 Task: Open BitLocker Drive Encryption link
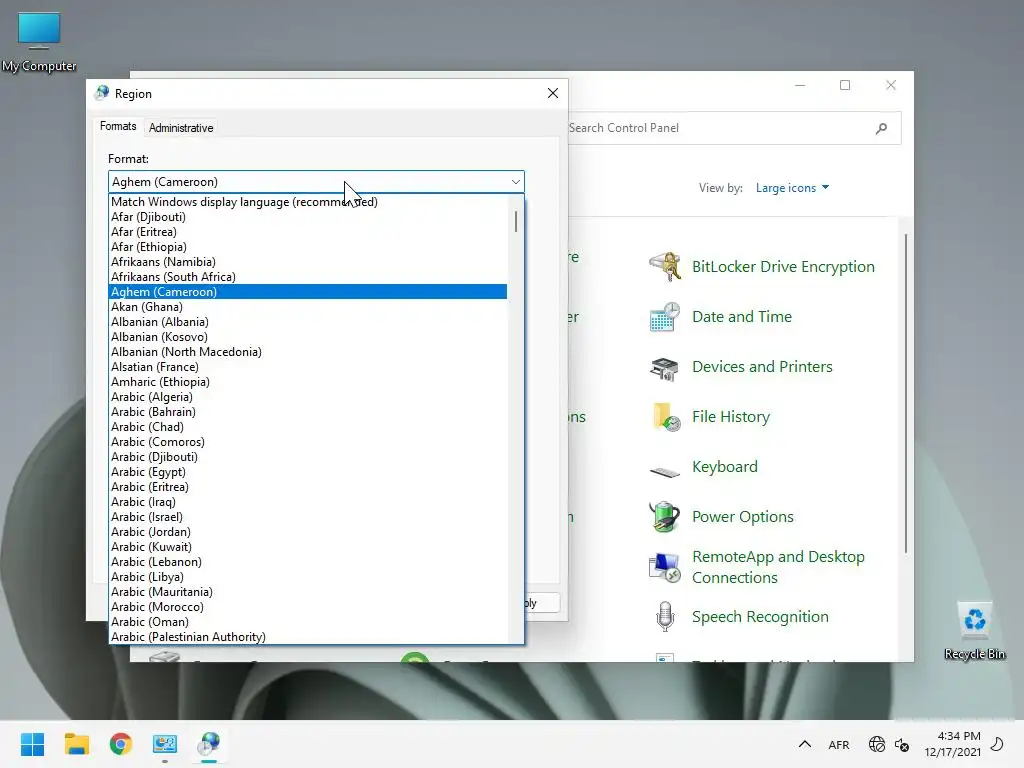point(783,266)
